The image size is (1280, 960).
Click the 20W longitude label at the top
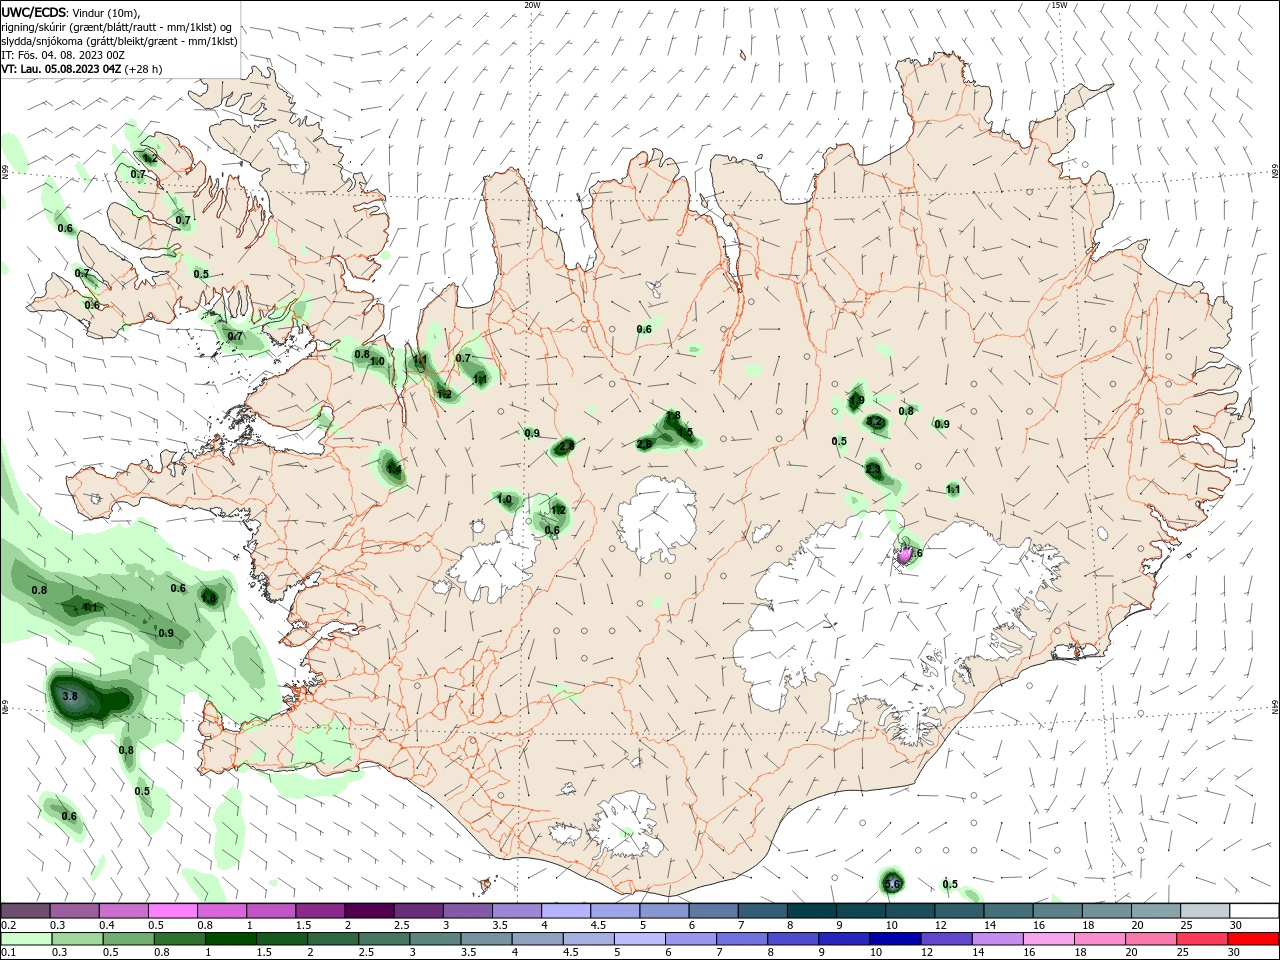coord(532,5)
